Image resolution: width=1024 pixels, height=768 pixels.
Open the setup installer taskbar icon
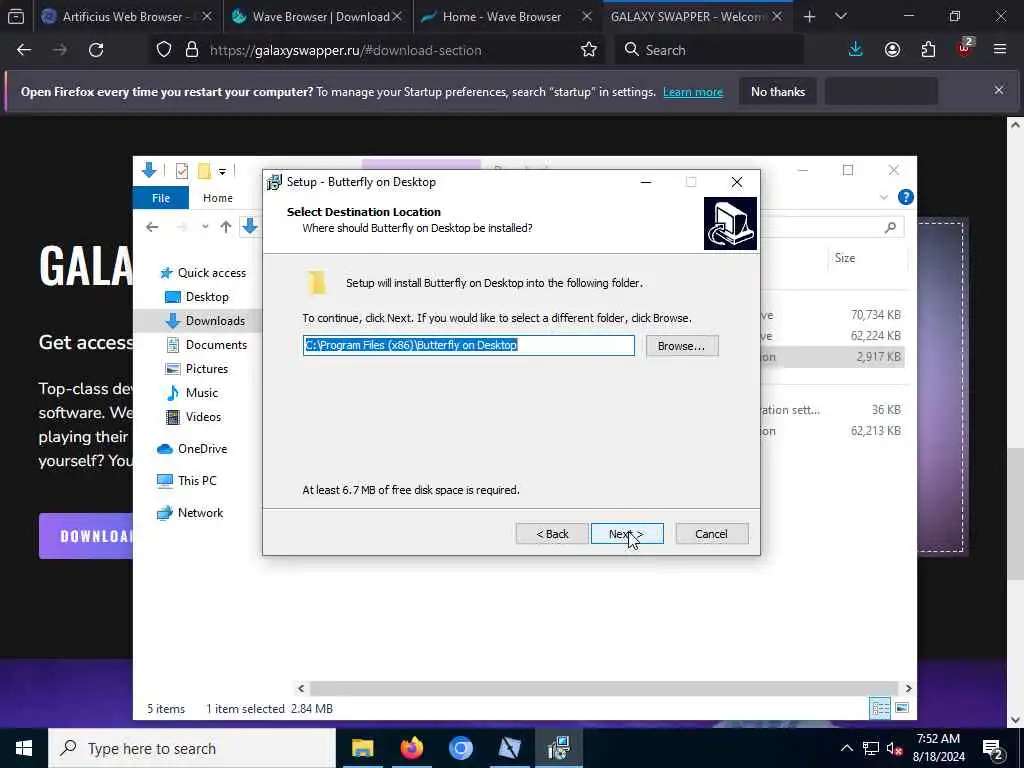coord(558,748)
